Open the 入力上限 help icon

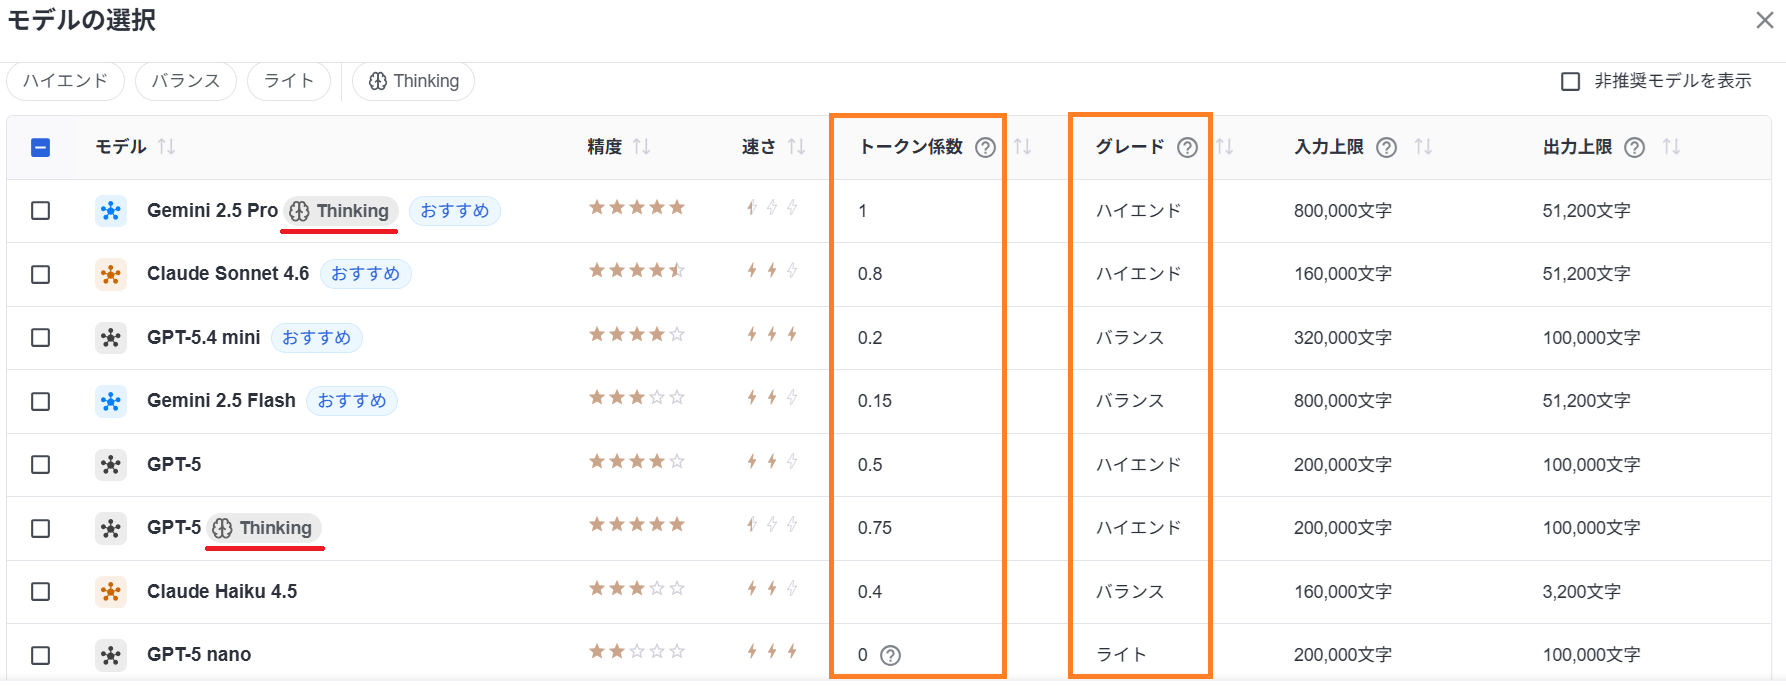point(1385,147)
